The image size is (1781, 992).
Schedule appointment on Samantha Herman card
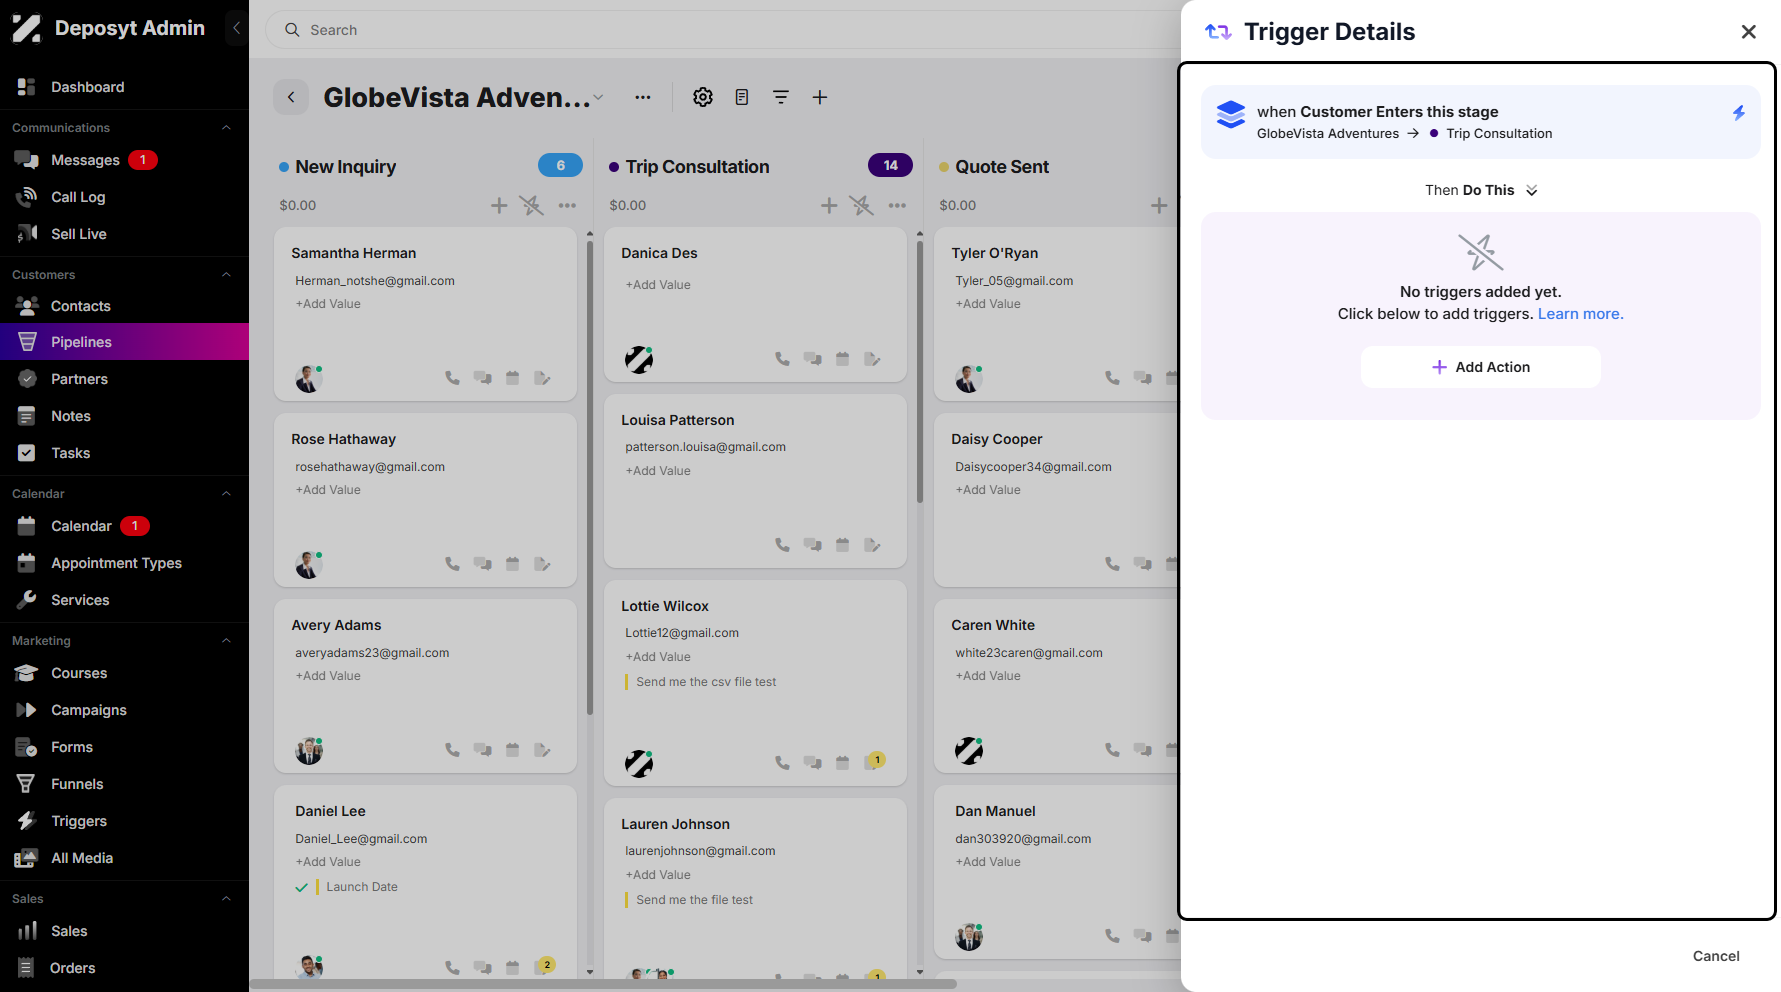tap(513, 378)
